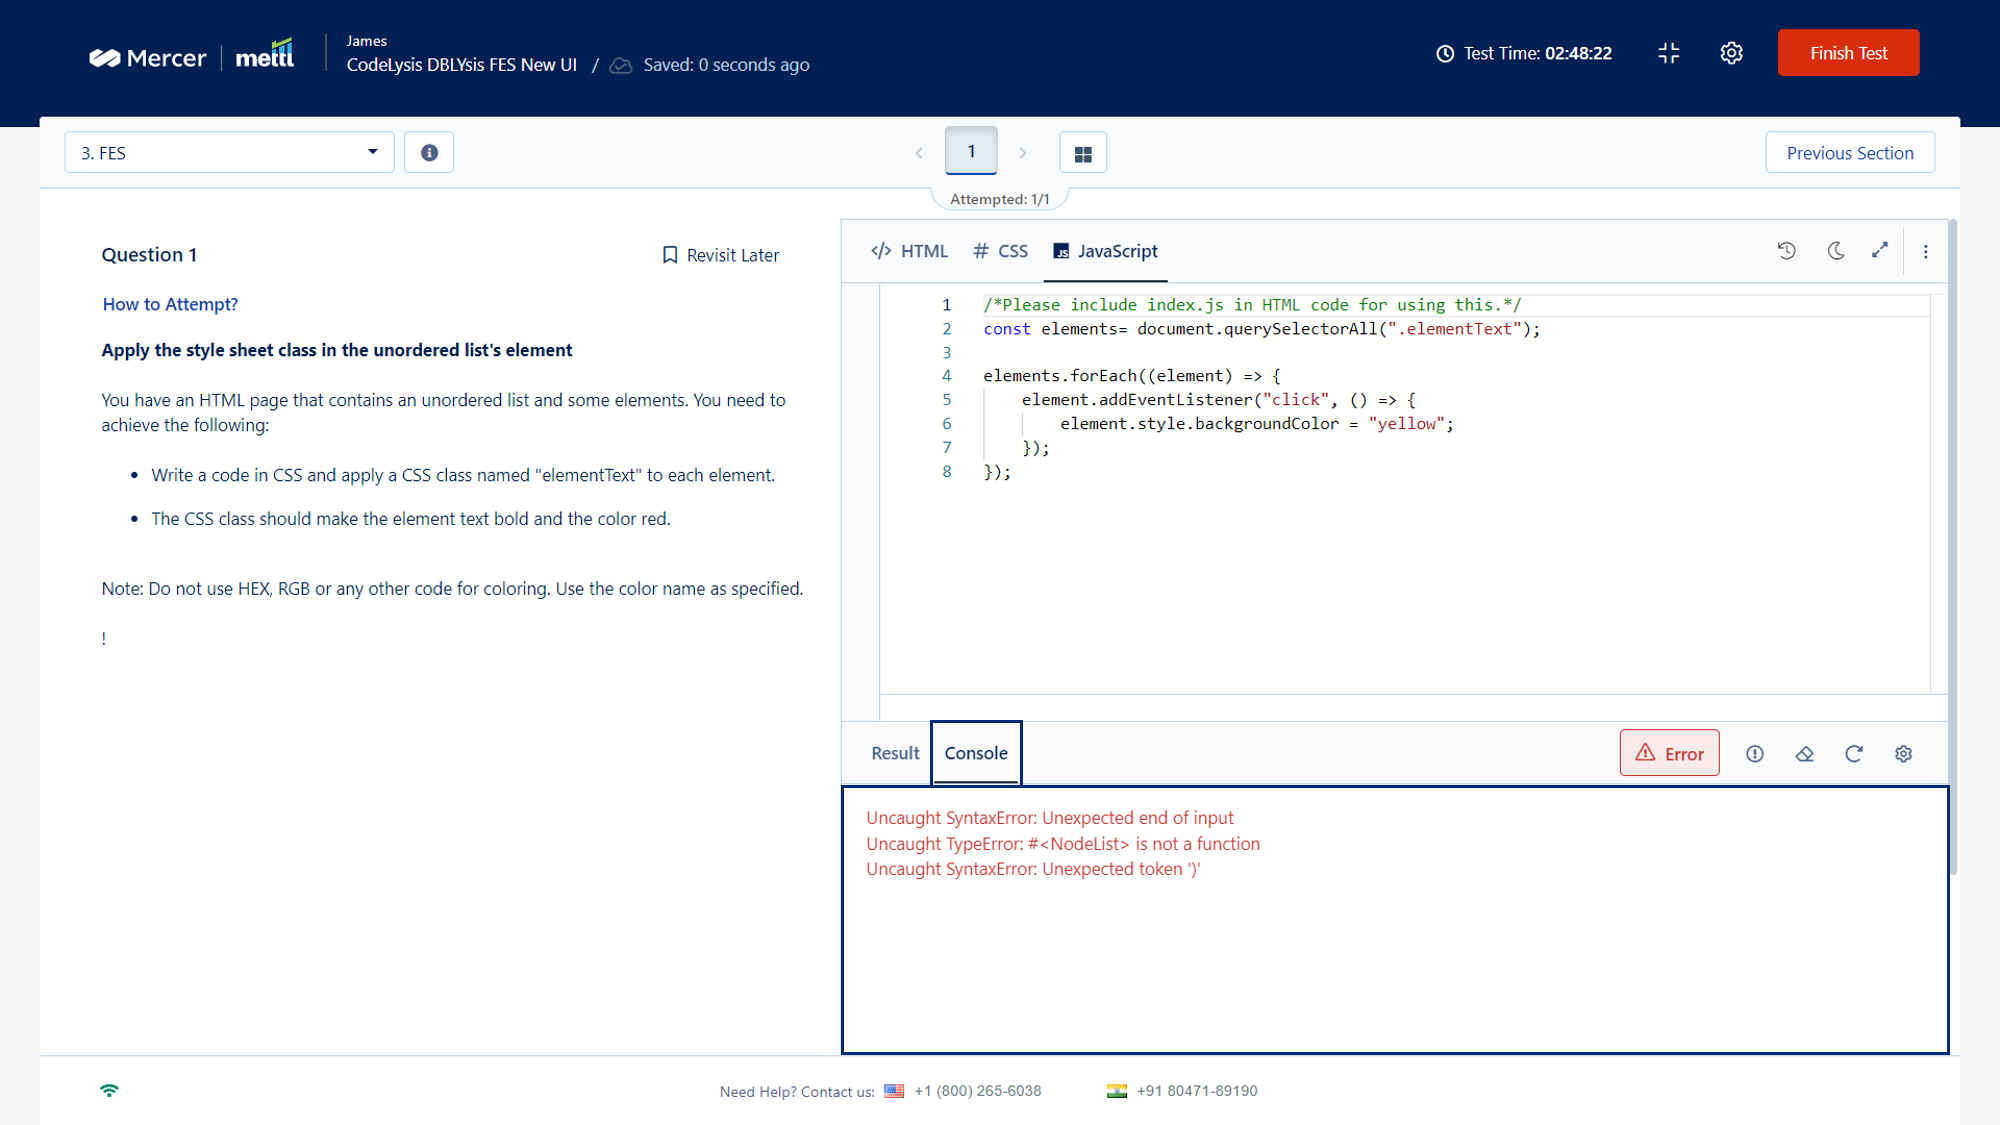Viewport: 2000px width, 1125px height.
Task: Toggle dark mode moon icon
Action: pyautogui.click(x=1836, y=251)
